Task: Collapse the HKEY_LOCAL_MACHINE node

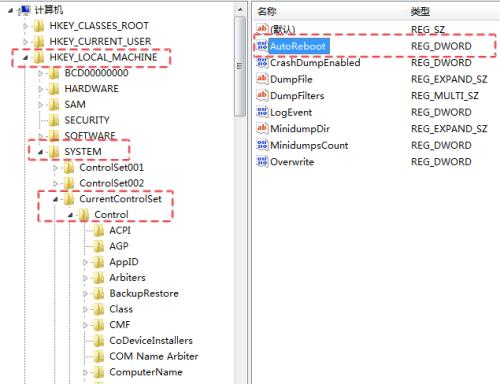Action: coord(25,57)
